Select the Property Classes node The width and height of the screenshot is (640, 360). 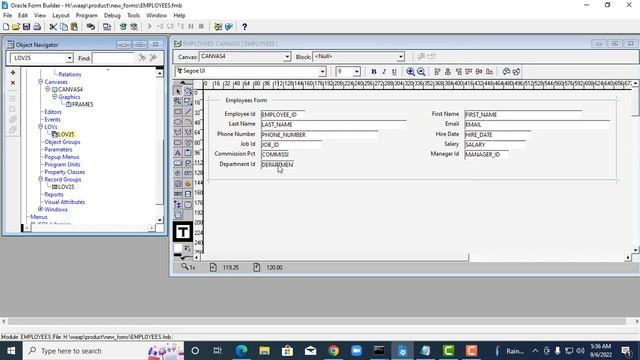pos(65,172)
